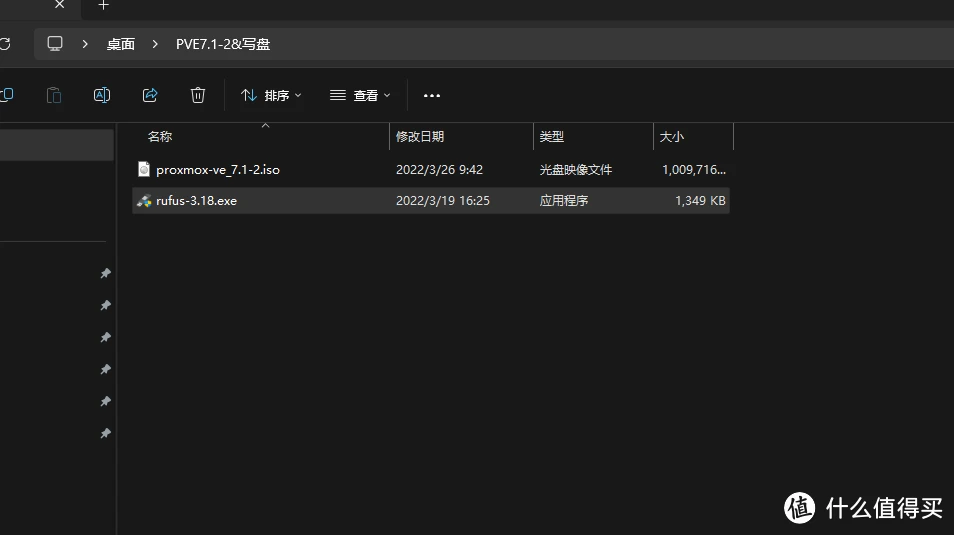Screen dimensions: 954x535
Task: Click the Copy toolbar icon
Action: (x=7, y=95)
